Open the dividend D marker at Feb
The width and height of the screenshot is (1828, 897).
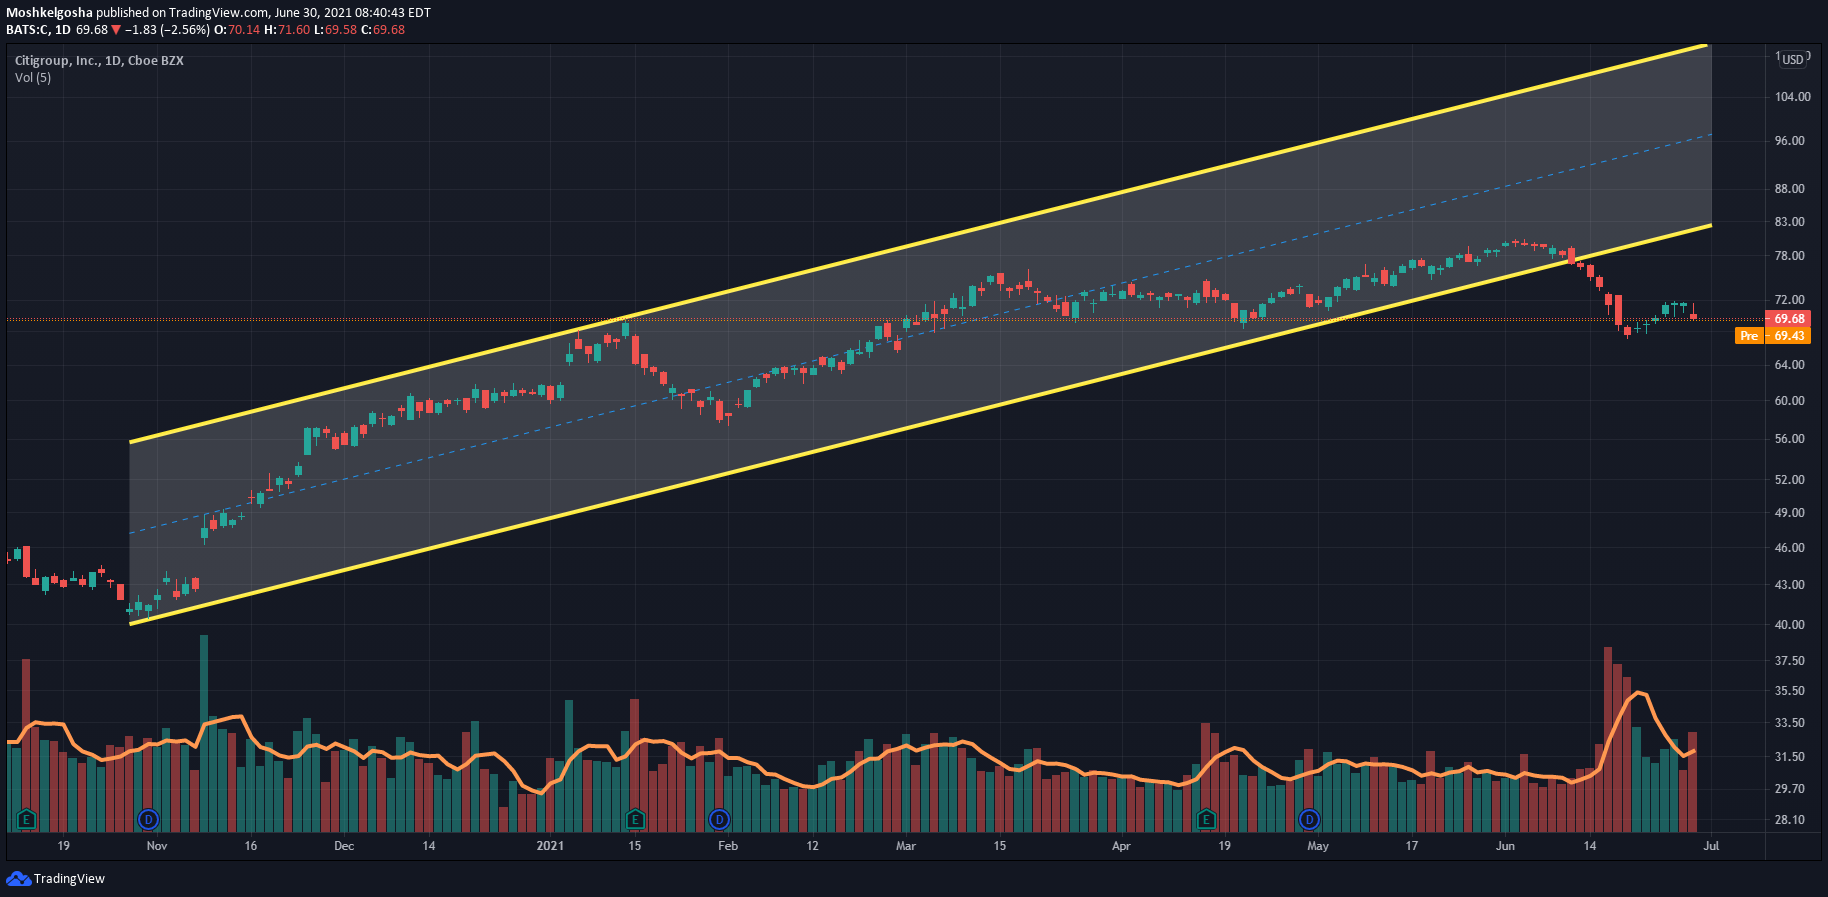pos(719,820)
